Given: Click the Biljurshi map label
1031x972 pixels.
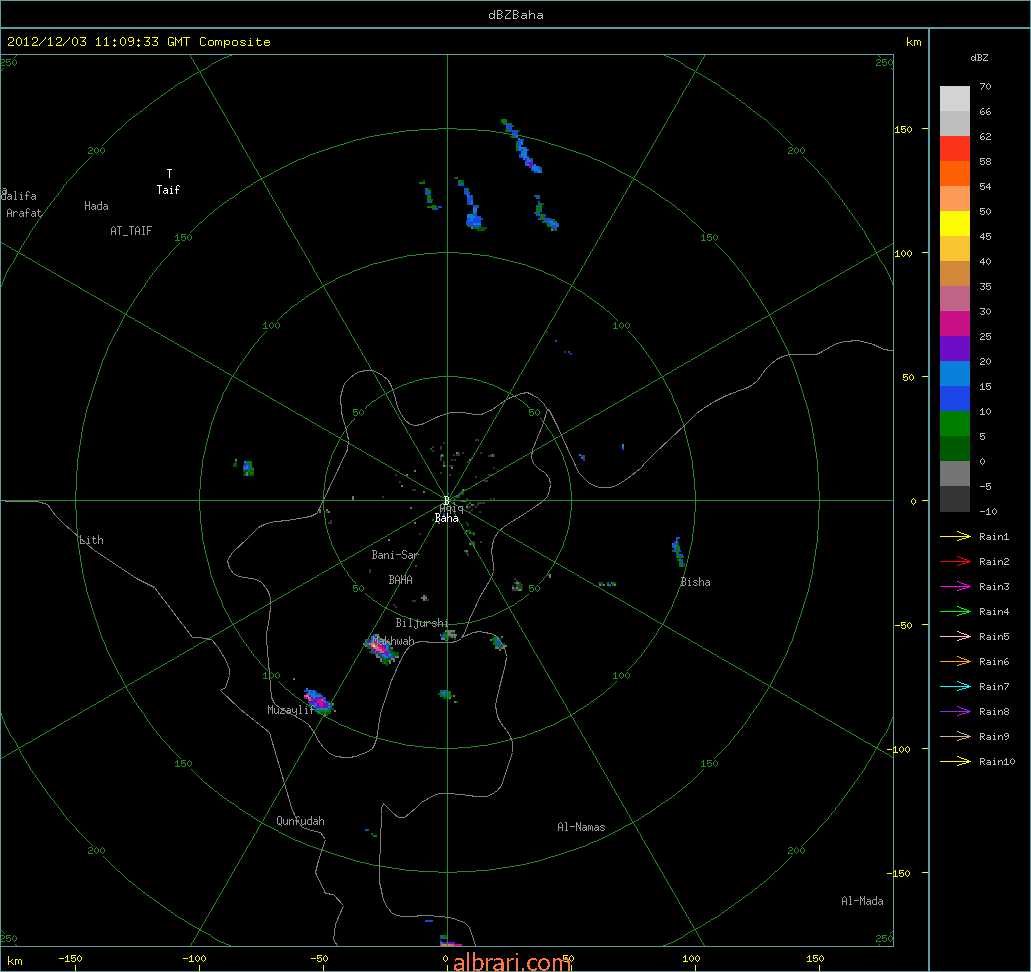Looking at the screenshot, I should pyautogui.click(x=421, y=623).
